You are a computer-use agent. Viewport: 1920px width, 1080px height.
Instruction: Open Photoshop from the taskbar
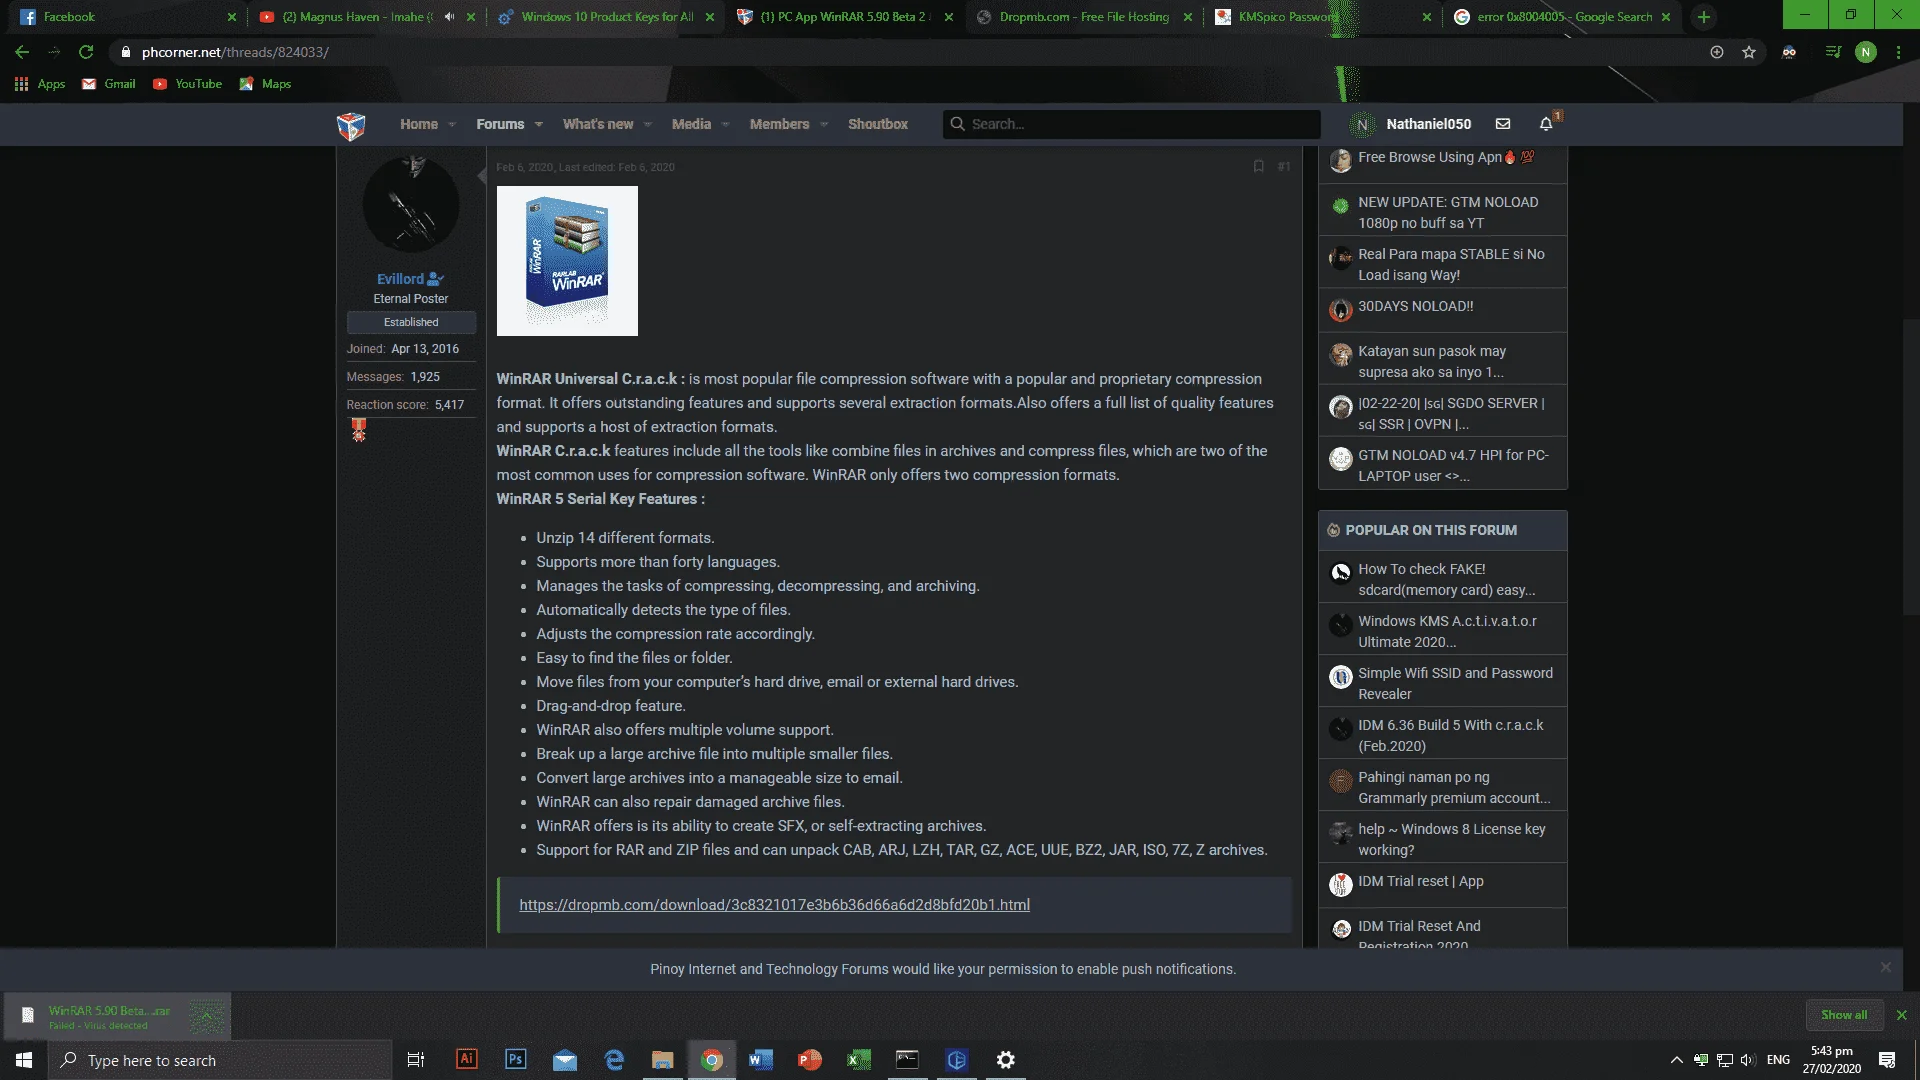516,1060
